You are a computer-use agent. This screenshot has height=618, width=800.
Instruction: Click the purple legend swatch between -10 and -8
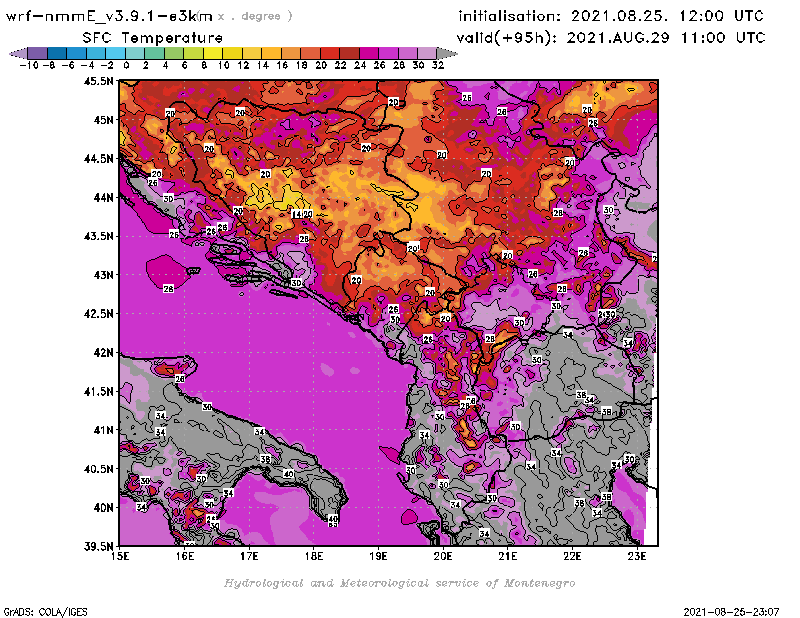point(38,53)
